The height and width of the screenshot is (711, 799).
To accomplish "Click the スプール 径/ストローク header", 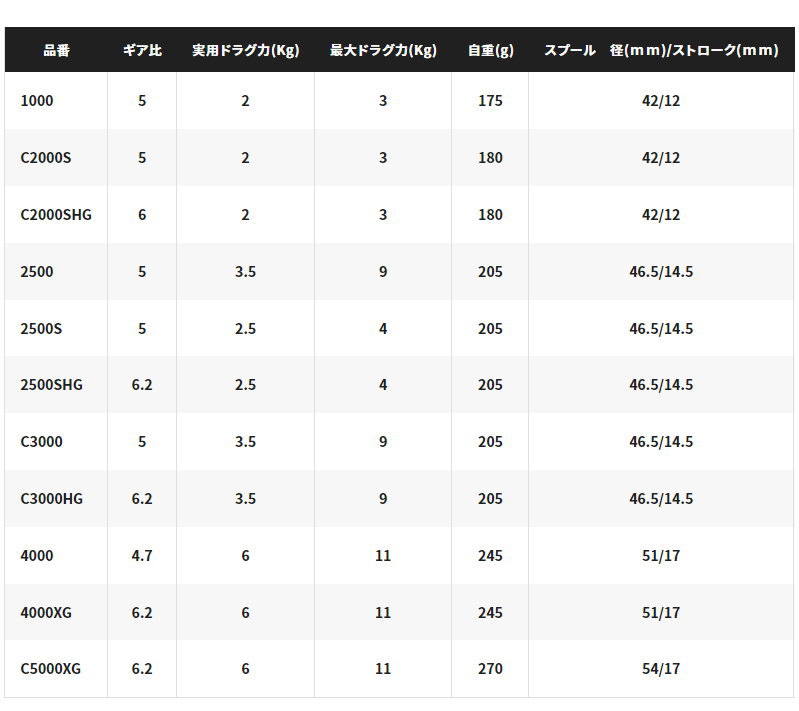I will [661, 50].
